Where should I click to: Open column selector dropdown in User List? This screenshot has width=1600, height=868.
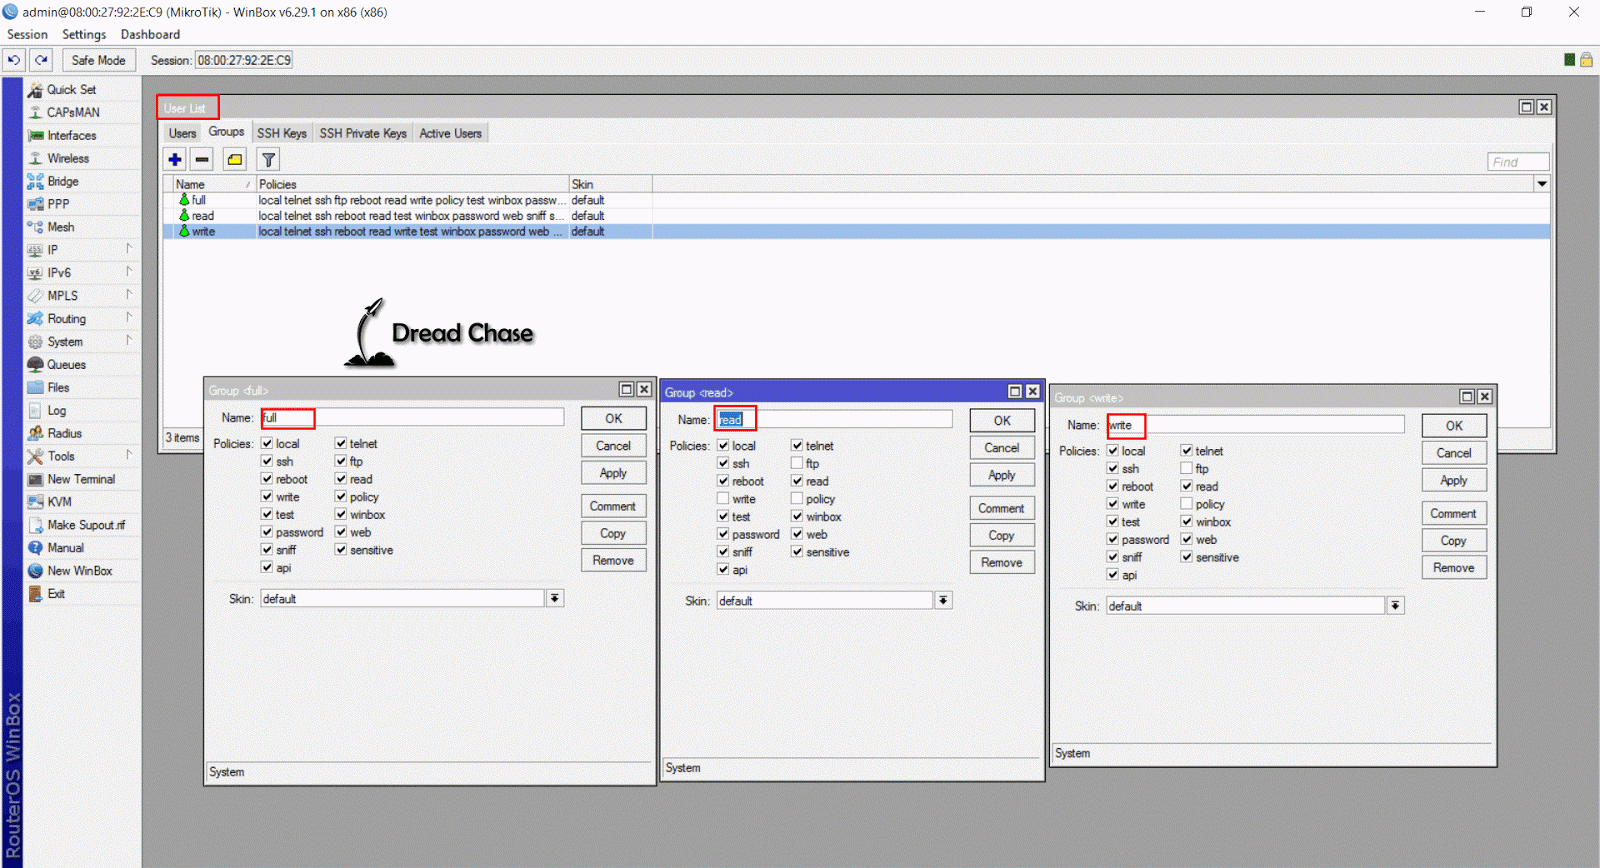[x=1542, y=184]
